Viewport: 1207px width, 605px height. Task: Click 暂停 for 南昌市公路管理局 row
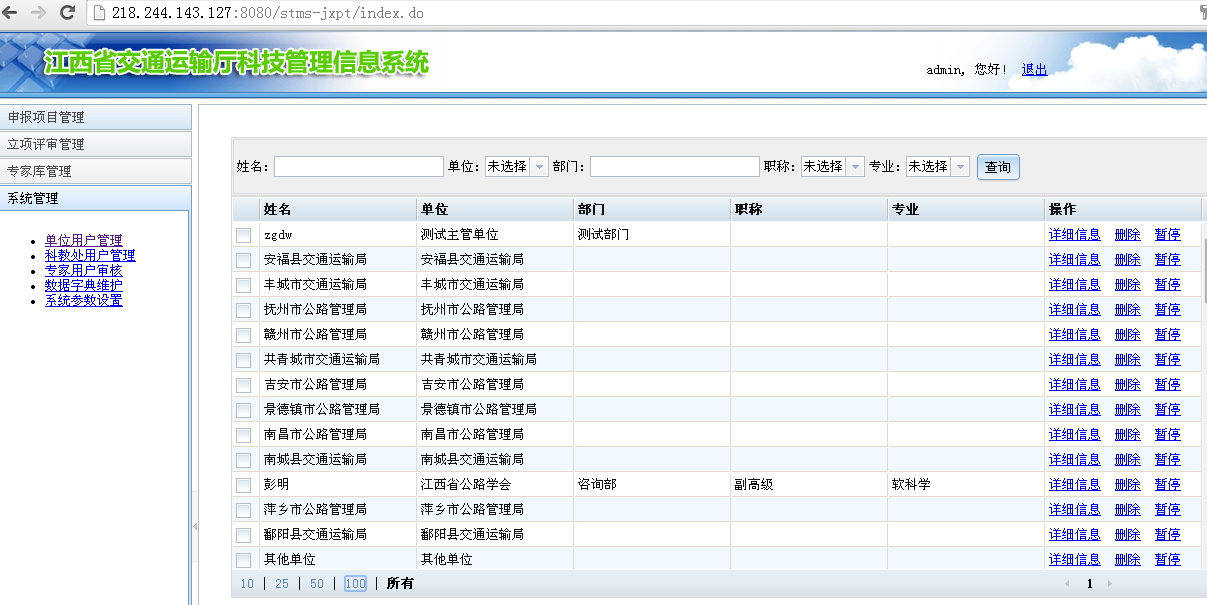pos(1168,435)
